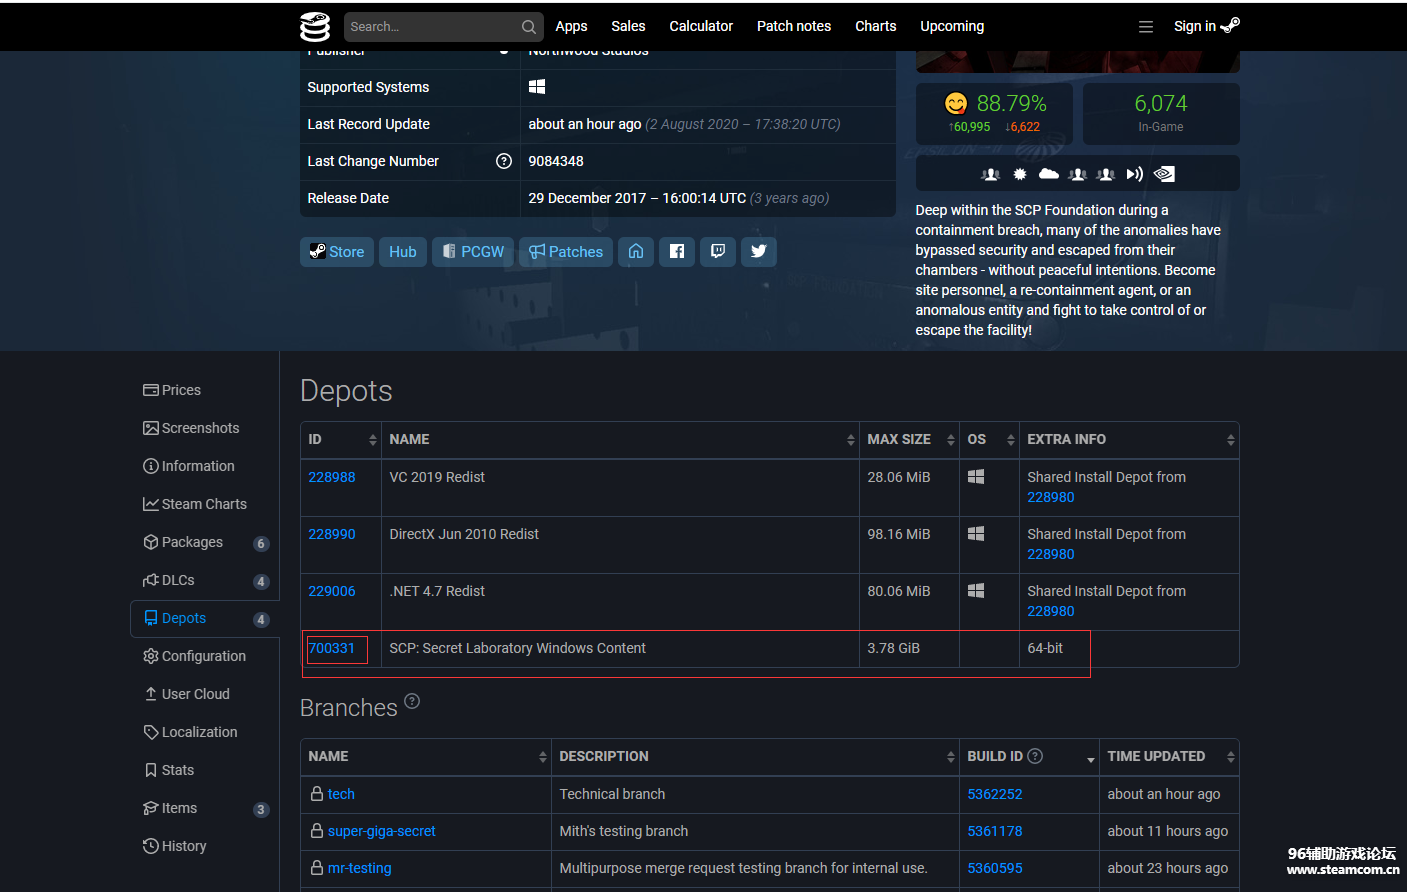The image size is (1407, 892).
Task: Open the Twitter profile icon button
Action: click(759, 252)
